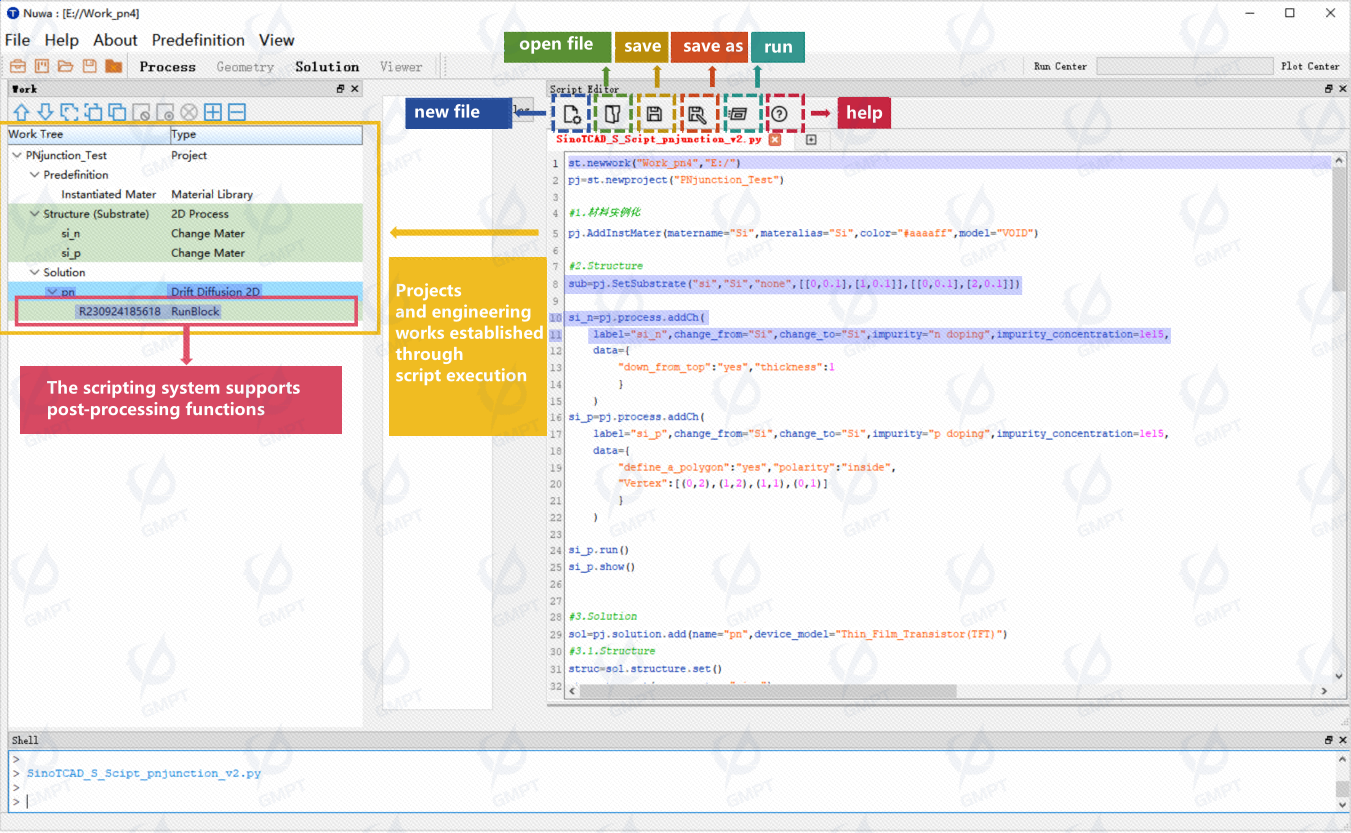Click the blue down arrow in Work panel
Screen dimensions: 1351x833
[45, 112]
